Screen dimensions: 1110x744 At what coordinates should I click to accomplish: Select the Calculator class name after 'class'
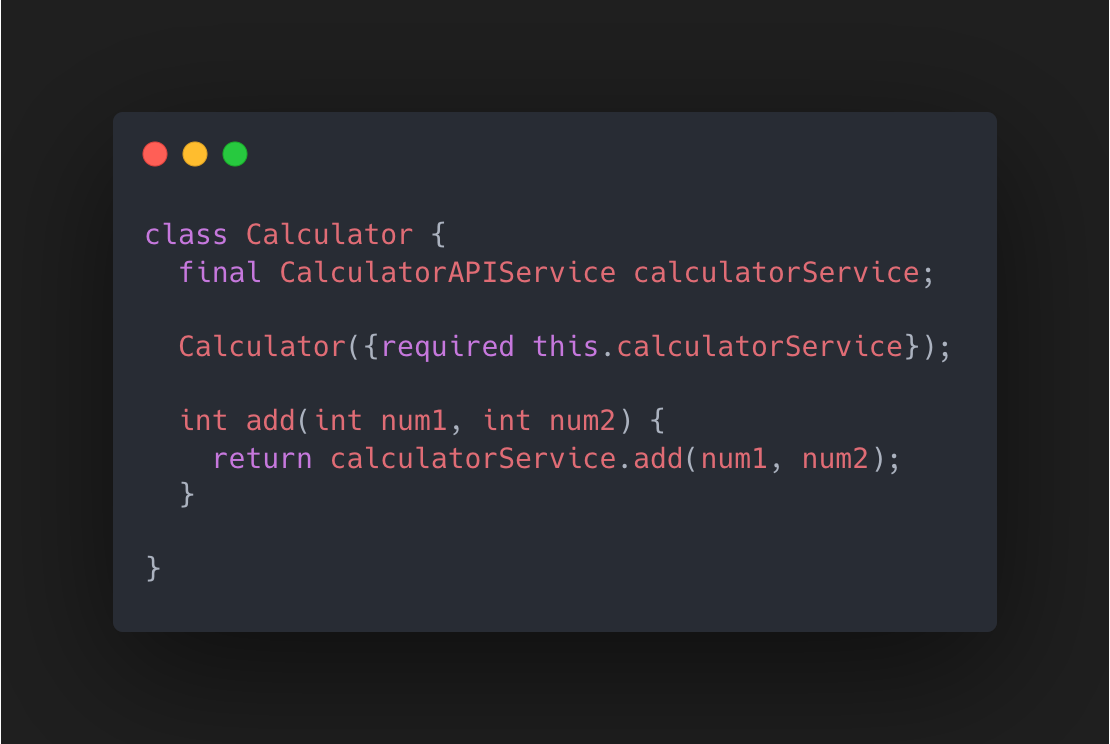pyautogui.click(x=330, y=235)
